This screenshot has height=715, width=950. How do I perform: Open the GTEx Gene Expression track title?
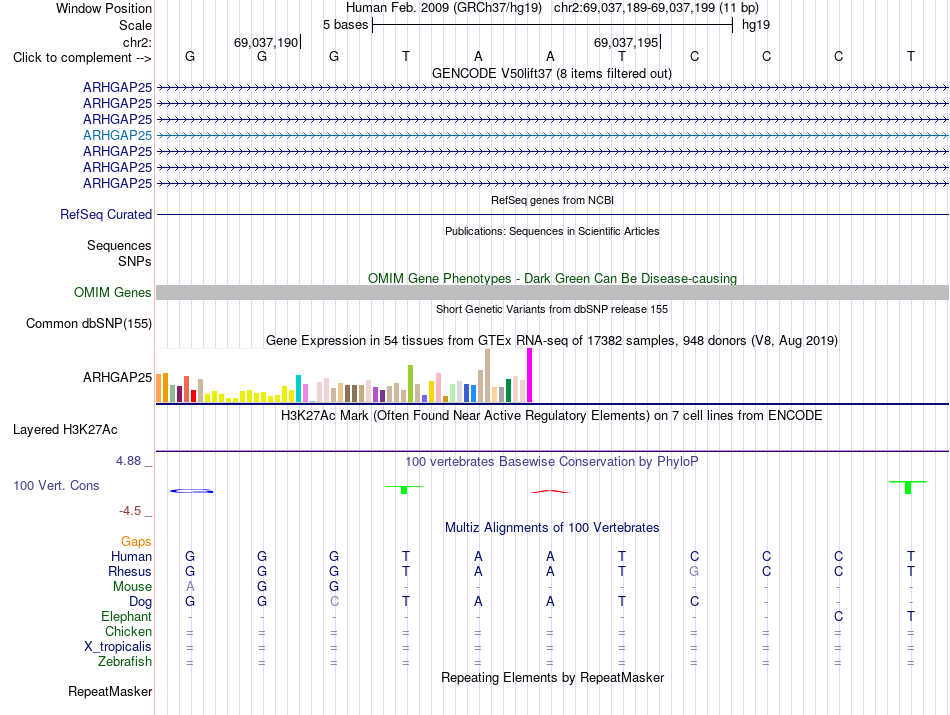(552, 341)
